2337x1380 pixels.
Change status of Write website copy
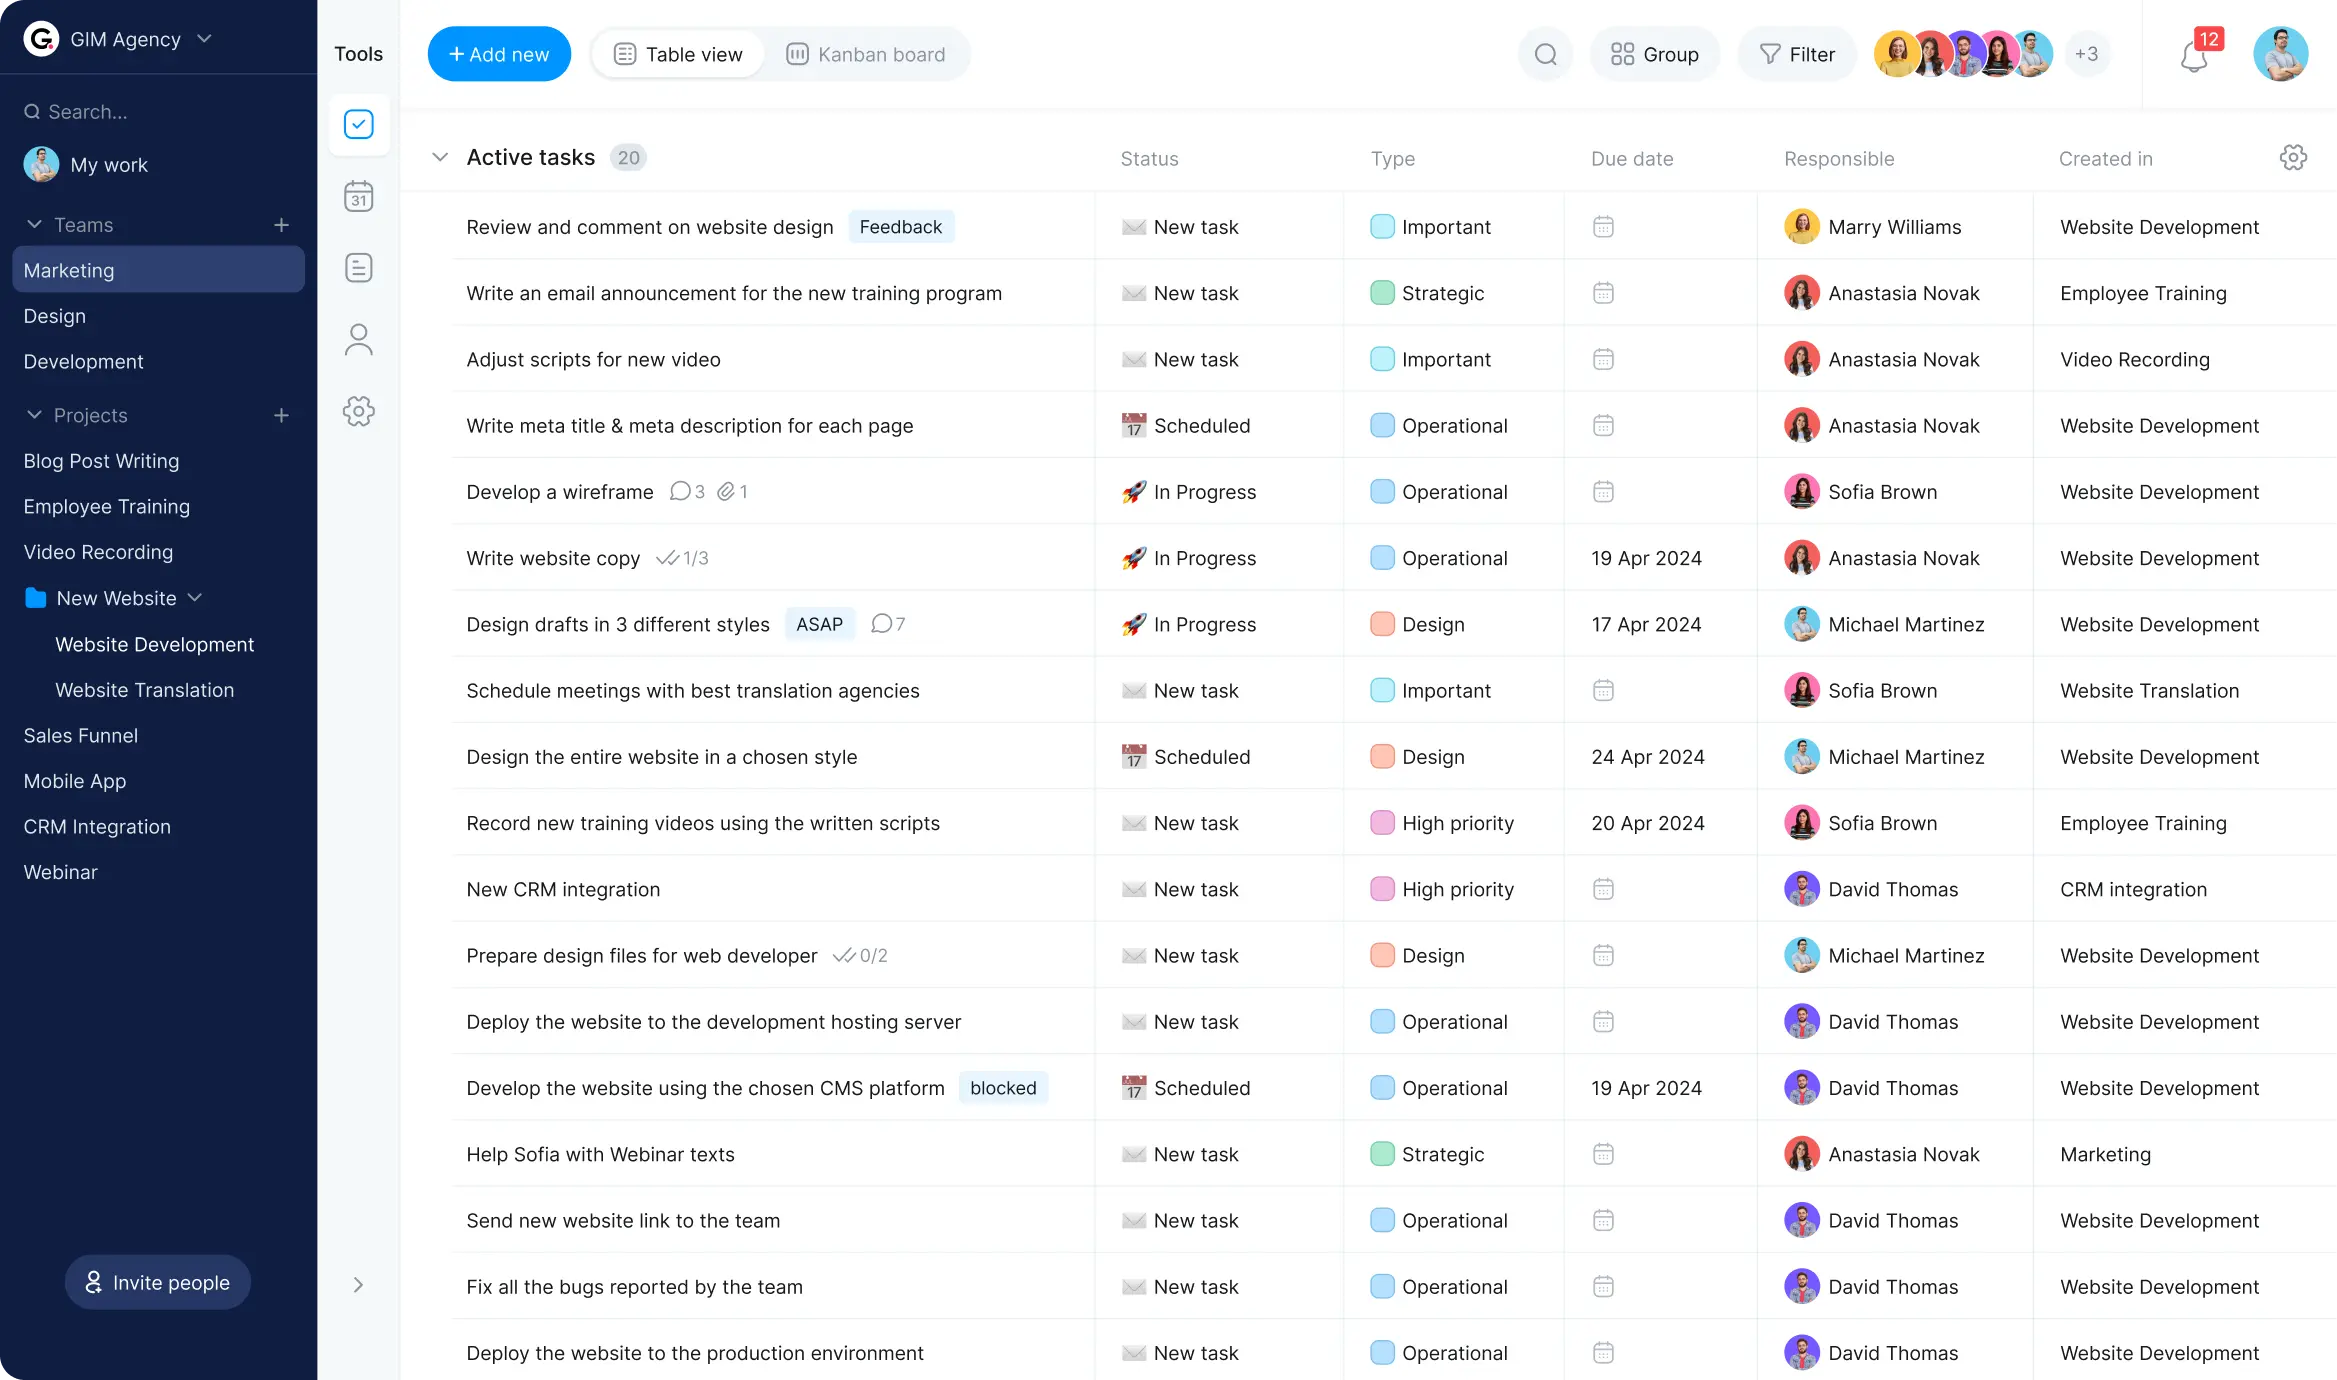tap(1188, 558)
